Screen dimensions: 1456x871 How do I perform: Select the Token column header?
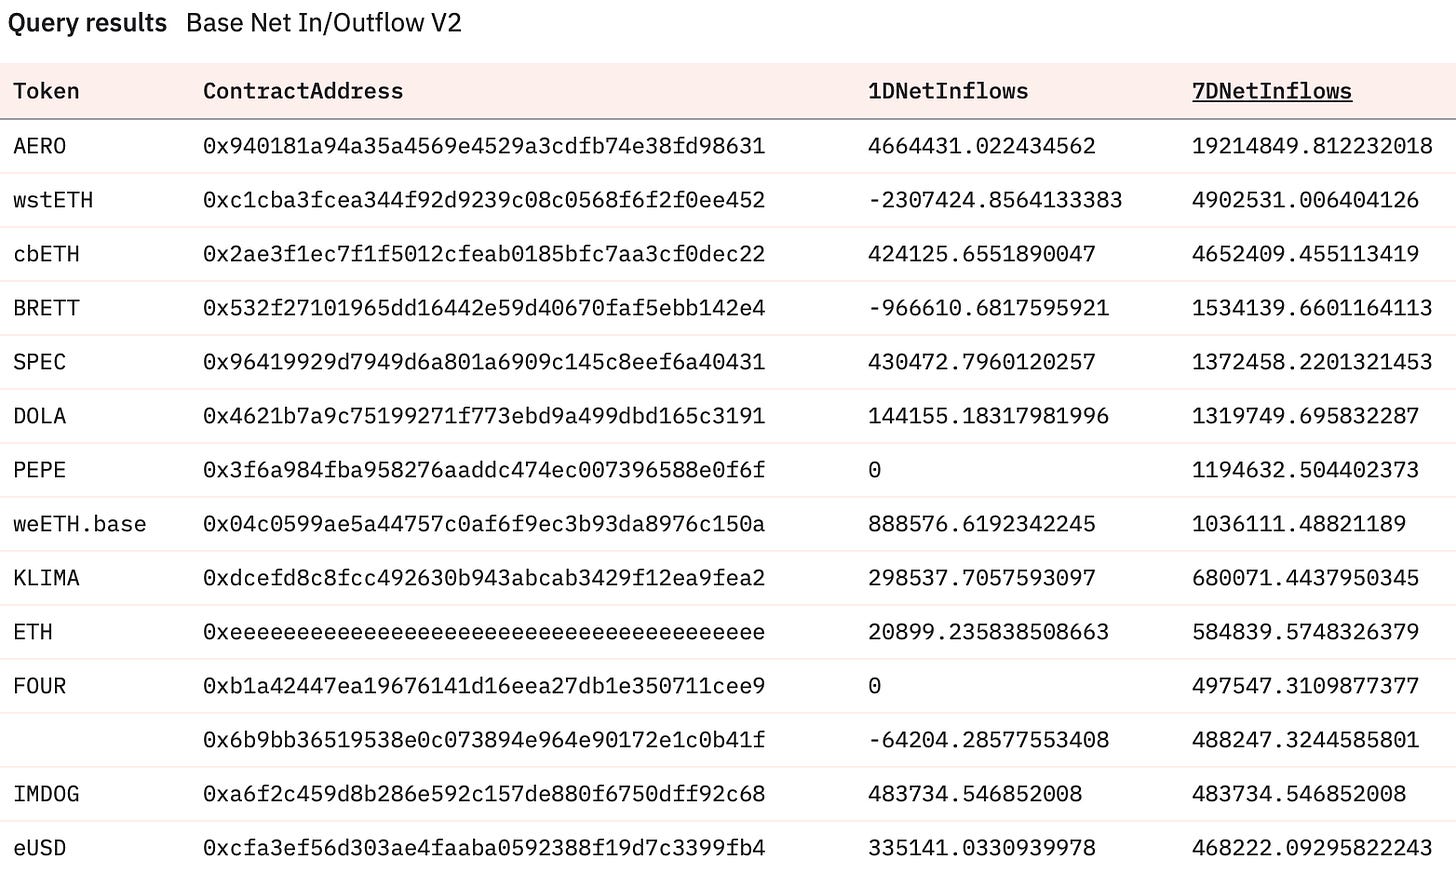pos(46,91)
